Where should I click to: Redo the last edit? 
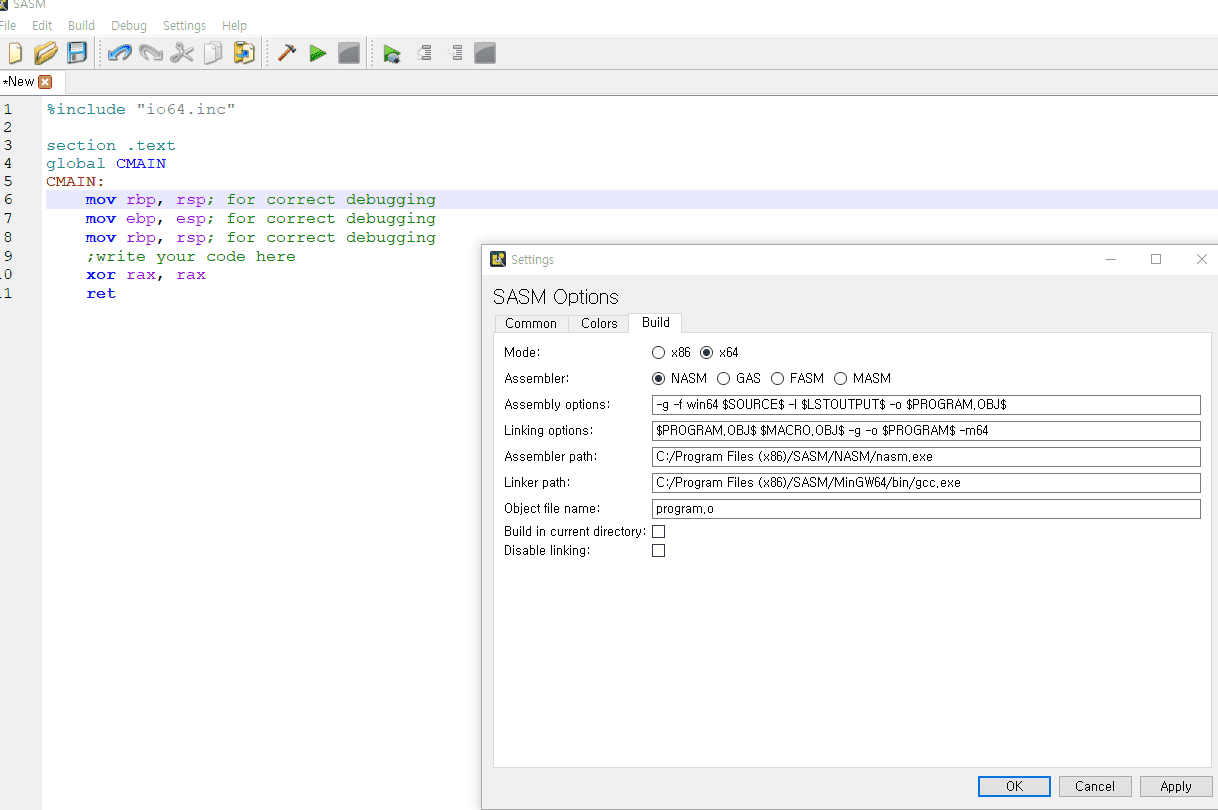(x=151, y=53)
